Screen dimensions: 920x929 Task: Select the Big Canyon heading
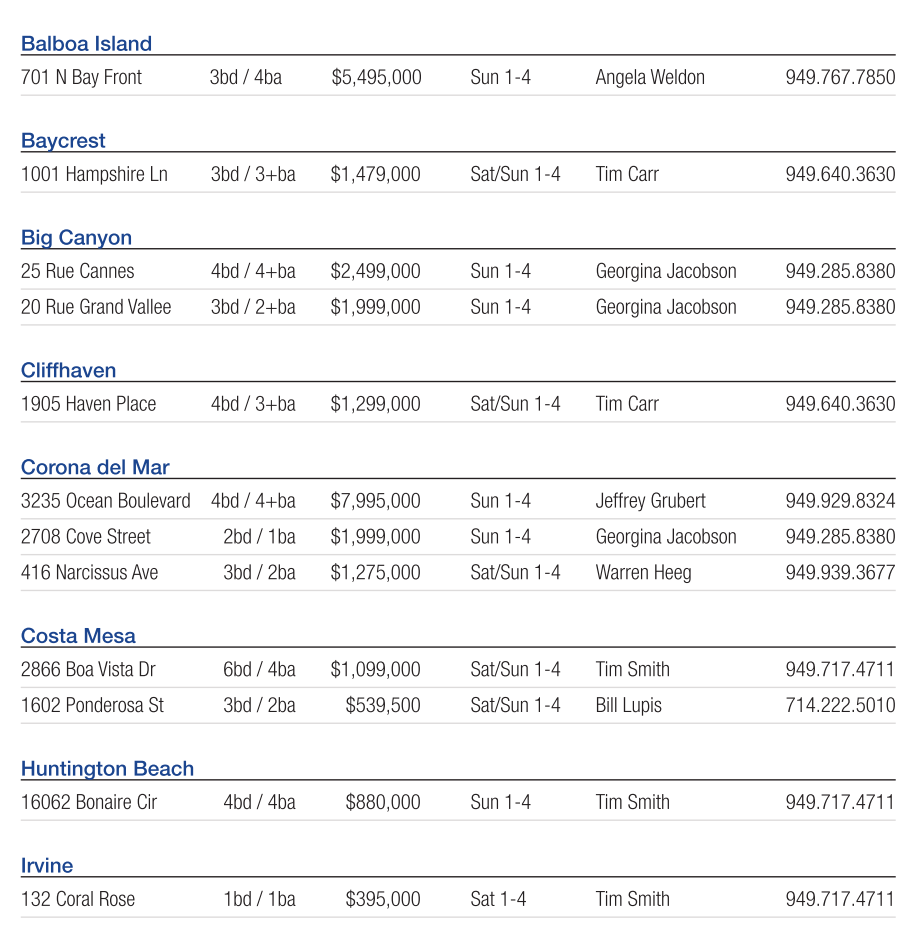pos(76,238)
